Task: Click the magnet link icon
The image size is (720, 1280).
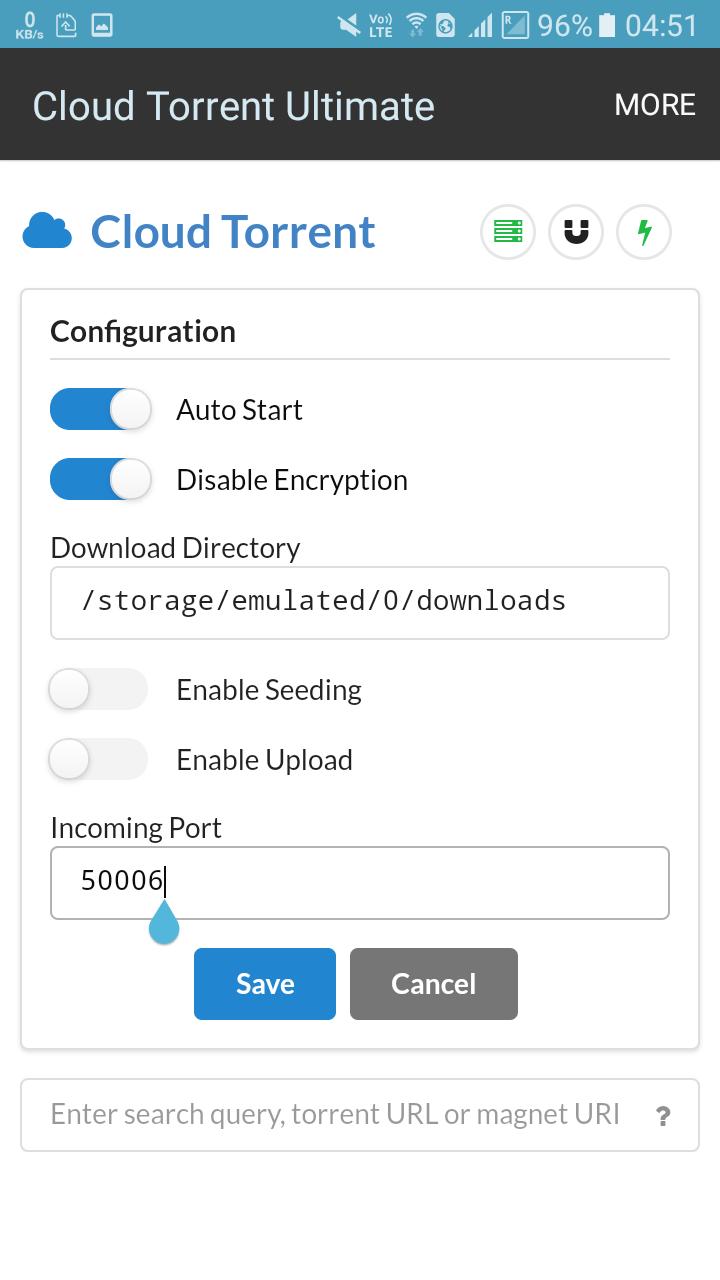Action: [x=576, y=232]
